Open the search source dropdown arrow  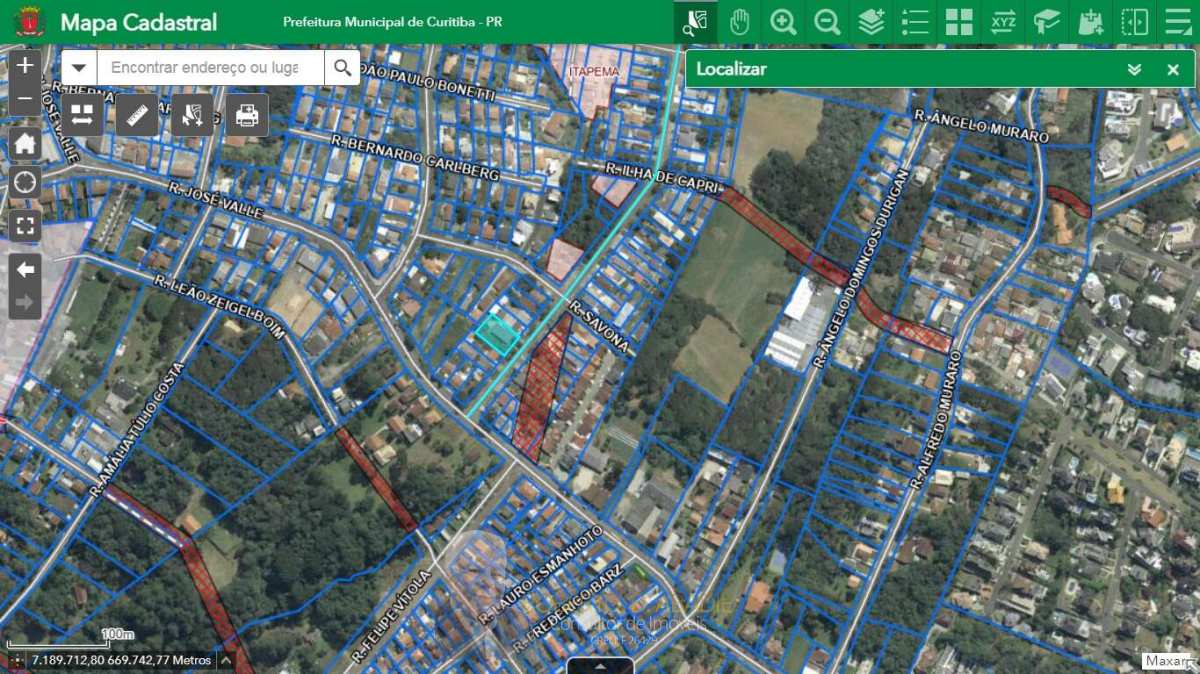click(79, 68)
